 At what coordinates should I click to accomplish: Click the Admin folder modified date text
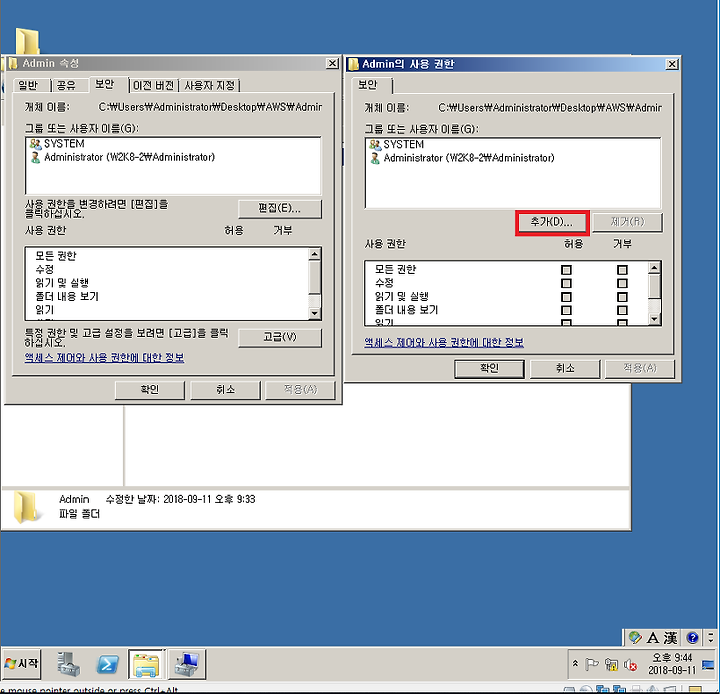click(x=180, y=500)
